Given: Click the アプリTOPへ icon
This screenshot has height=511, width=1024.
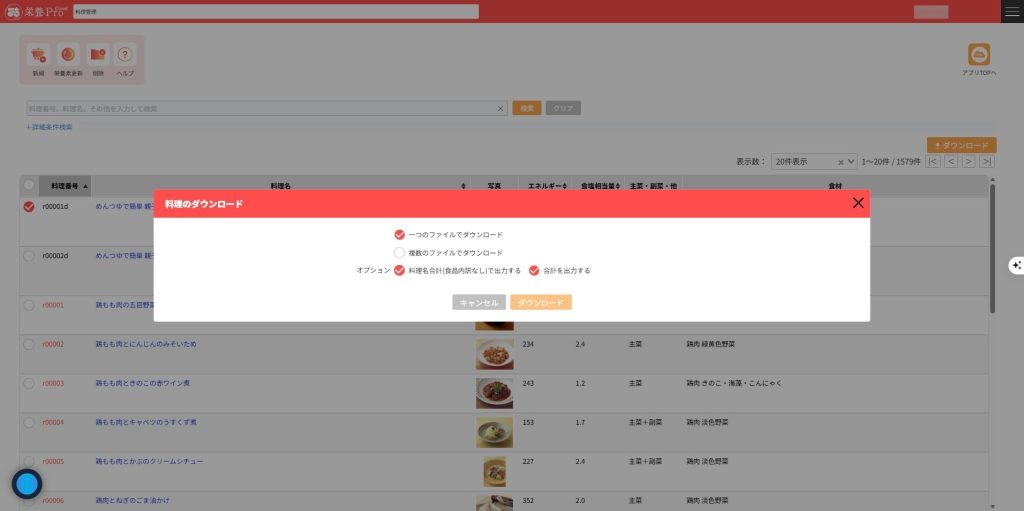Looking at the screenshot, I should [x=979, y=57].
